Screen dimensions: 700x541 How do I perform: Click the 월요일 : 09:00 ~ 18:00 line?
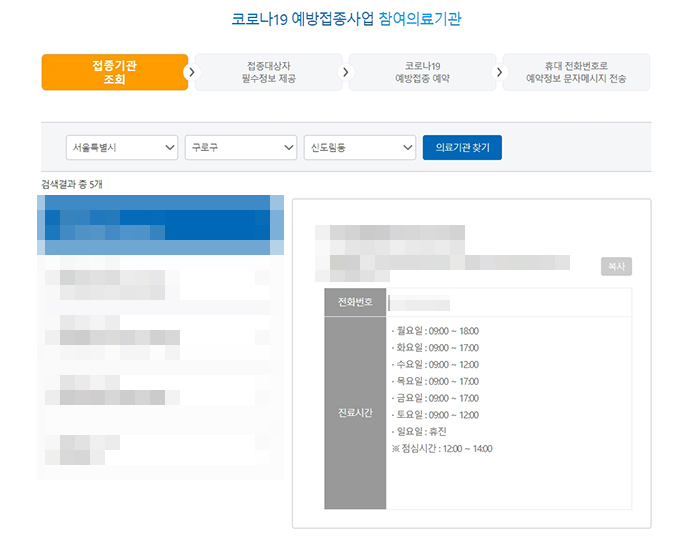(435, 331)
